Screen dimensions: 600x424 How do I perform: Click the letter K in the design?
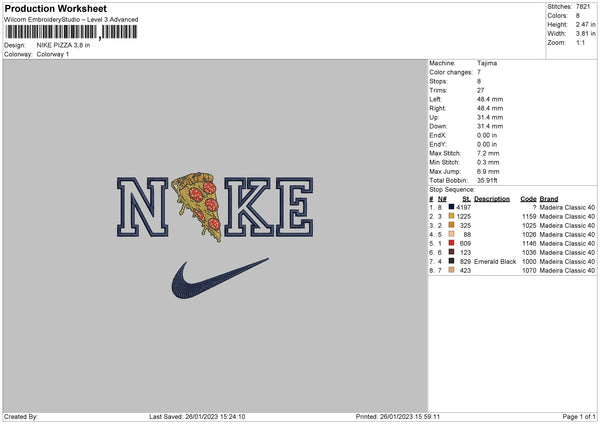249,207
